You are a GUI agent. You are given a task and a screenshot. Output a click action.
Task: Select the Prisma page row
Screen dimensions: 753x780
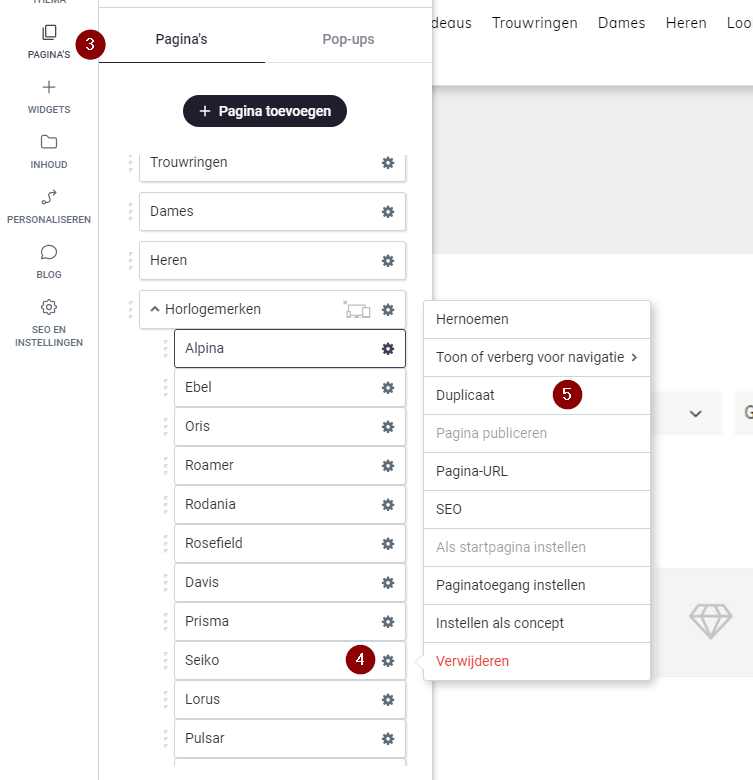pyautogui.click(x=290, y=622)
